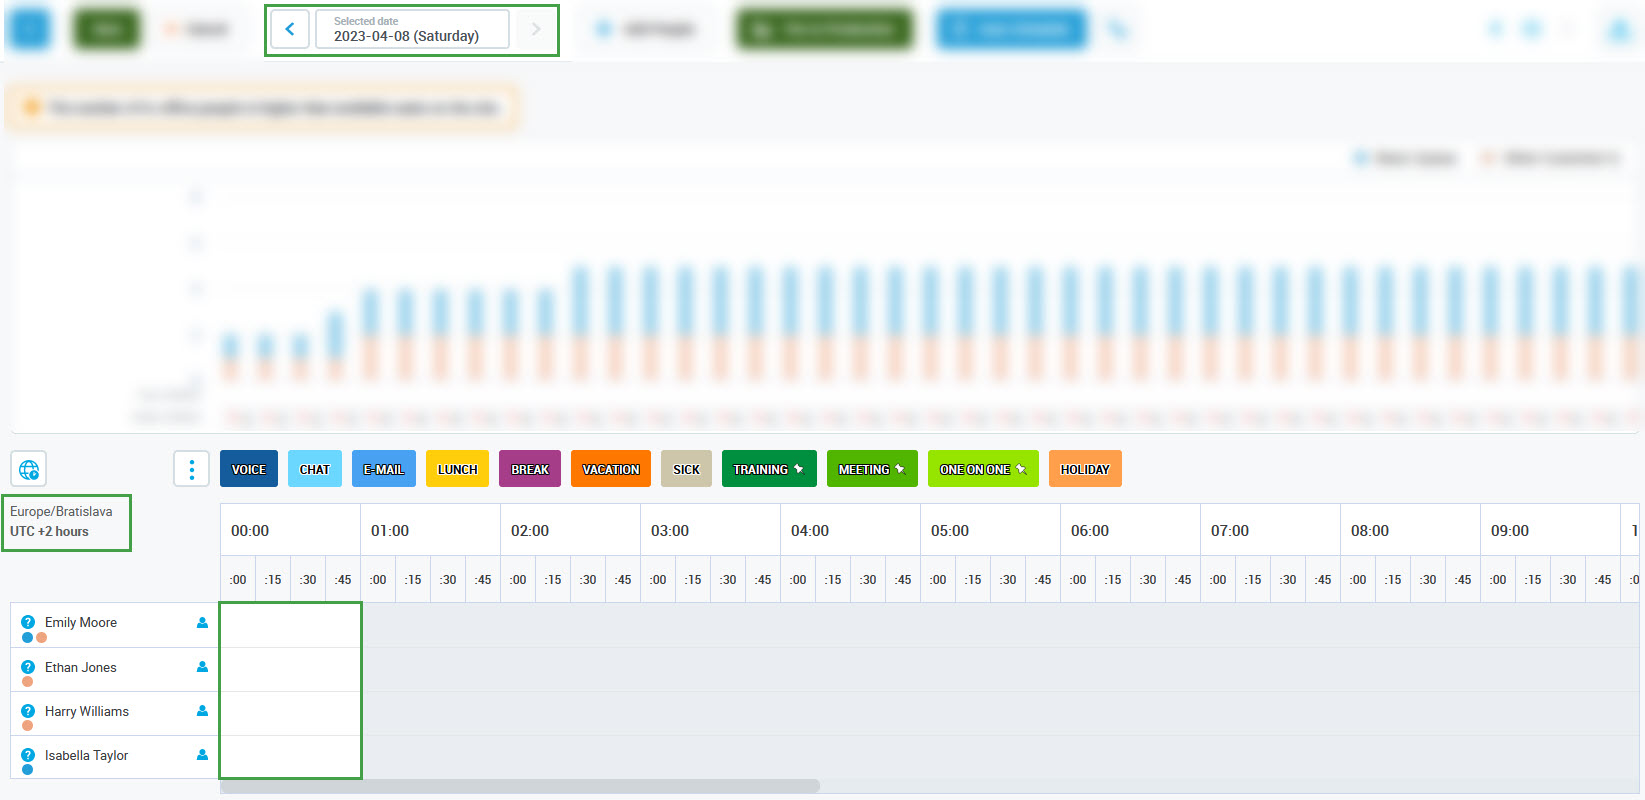Click the timezone globe icon

coord(29,469)
